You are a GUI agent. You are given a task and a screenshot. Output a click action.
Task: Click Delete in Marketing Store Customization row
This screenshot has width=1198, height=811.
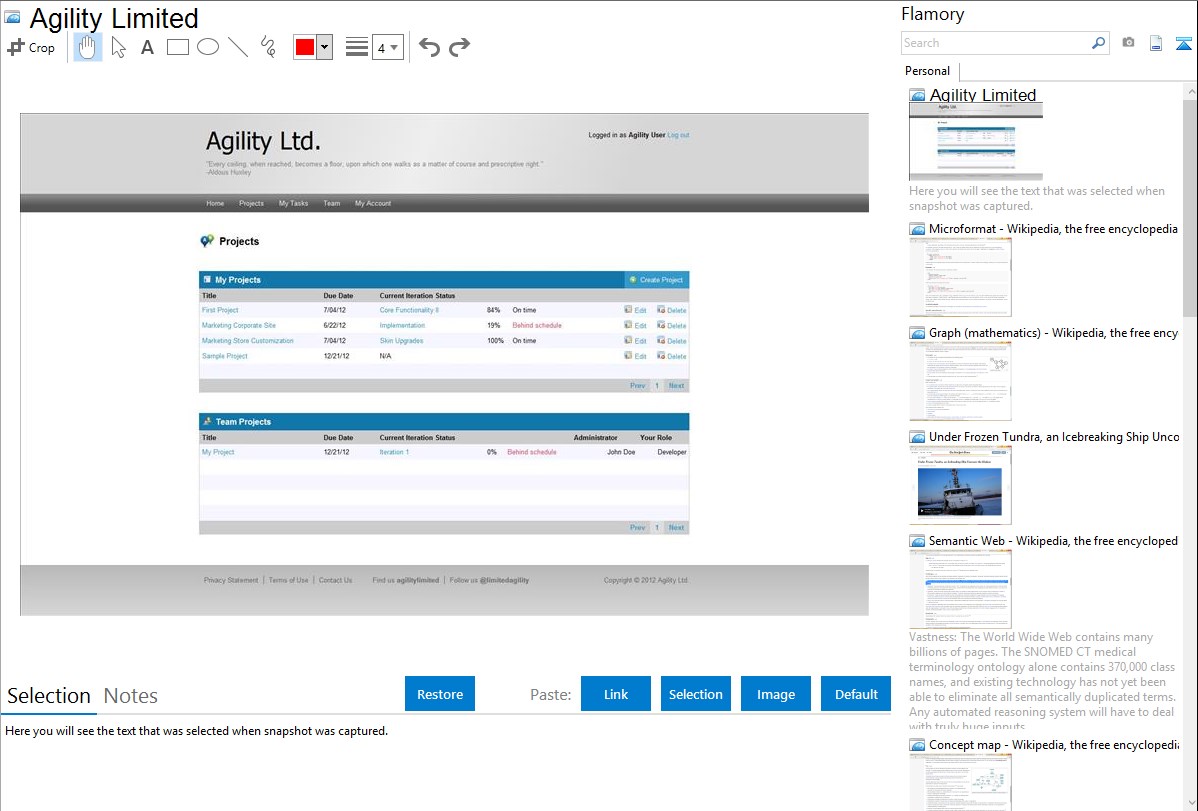[x=672, y=341]
